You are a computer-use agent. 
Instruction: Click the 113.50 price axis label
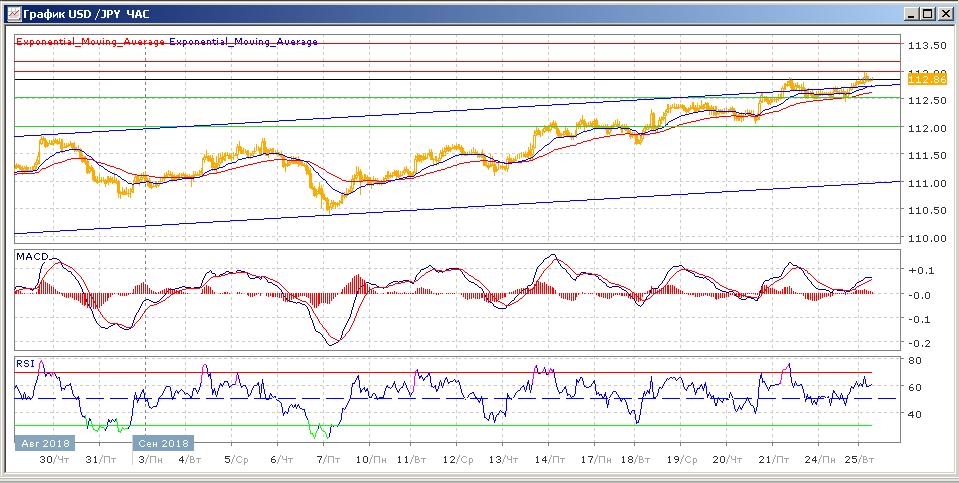pos(927,45)
